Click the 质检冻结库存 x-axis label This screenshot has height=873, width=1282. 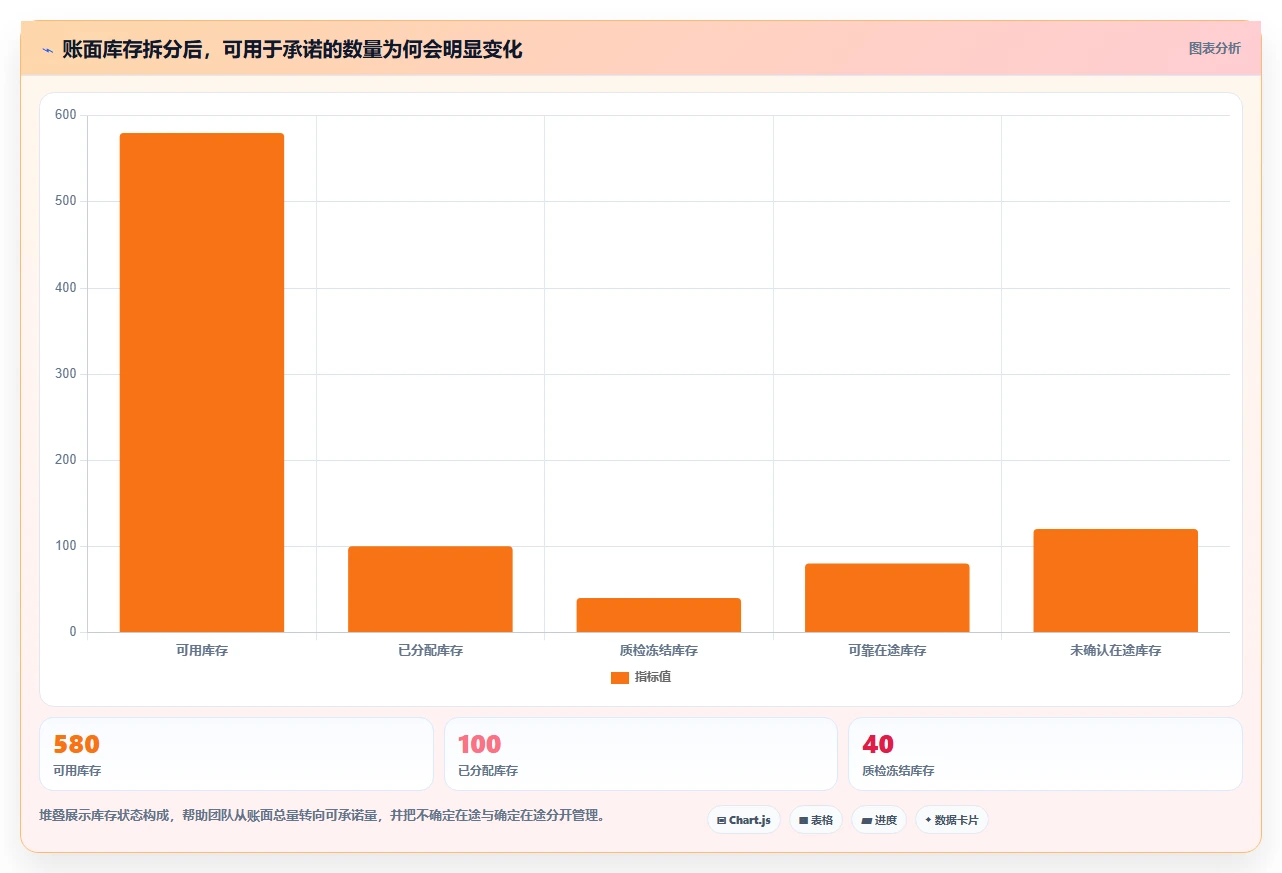659,650
